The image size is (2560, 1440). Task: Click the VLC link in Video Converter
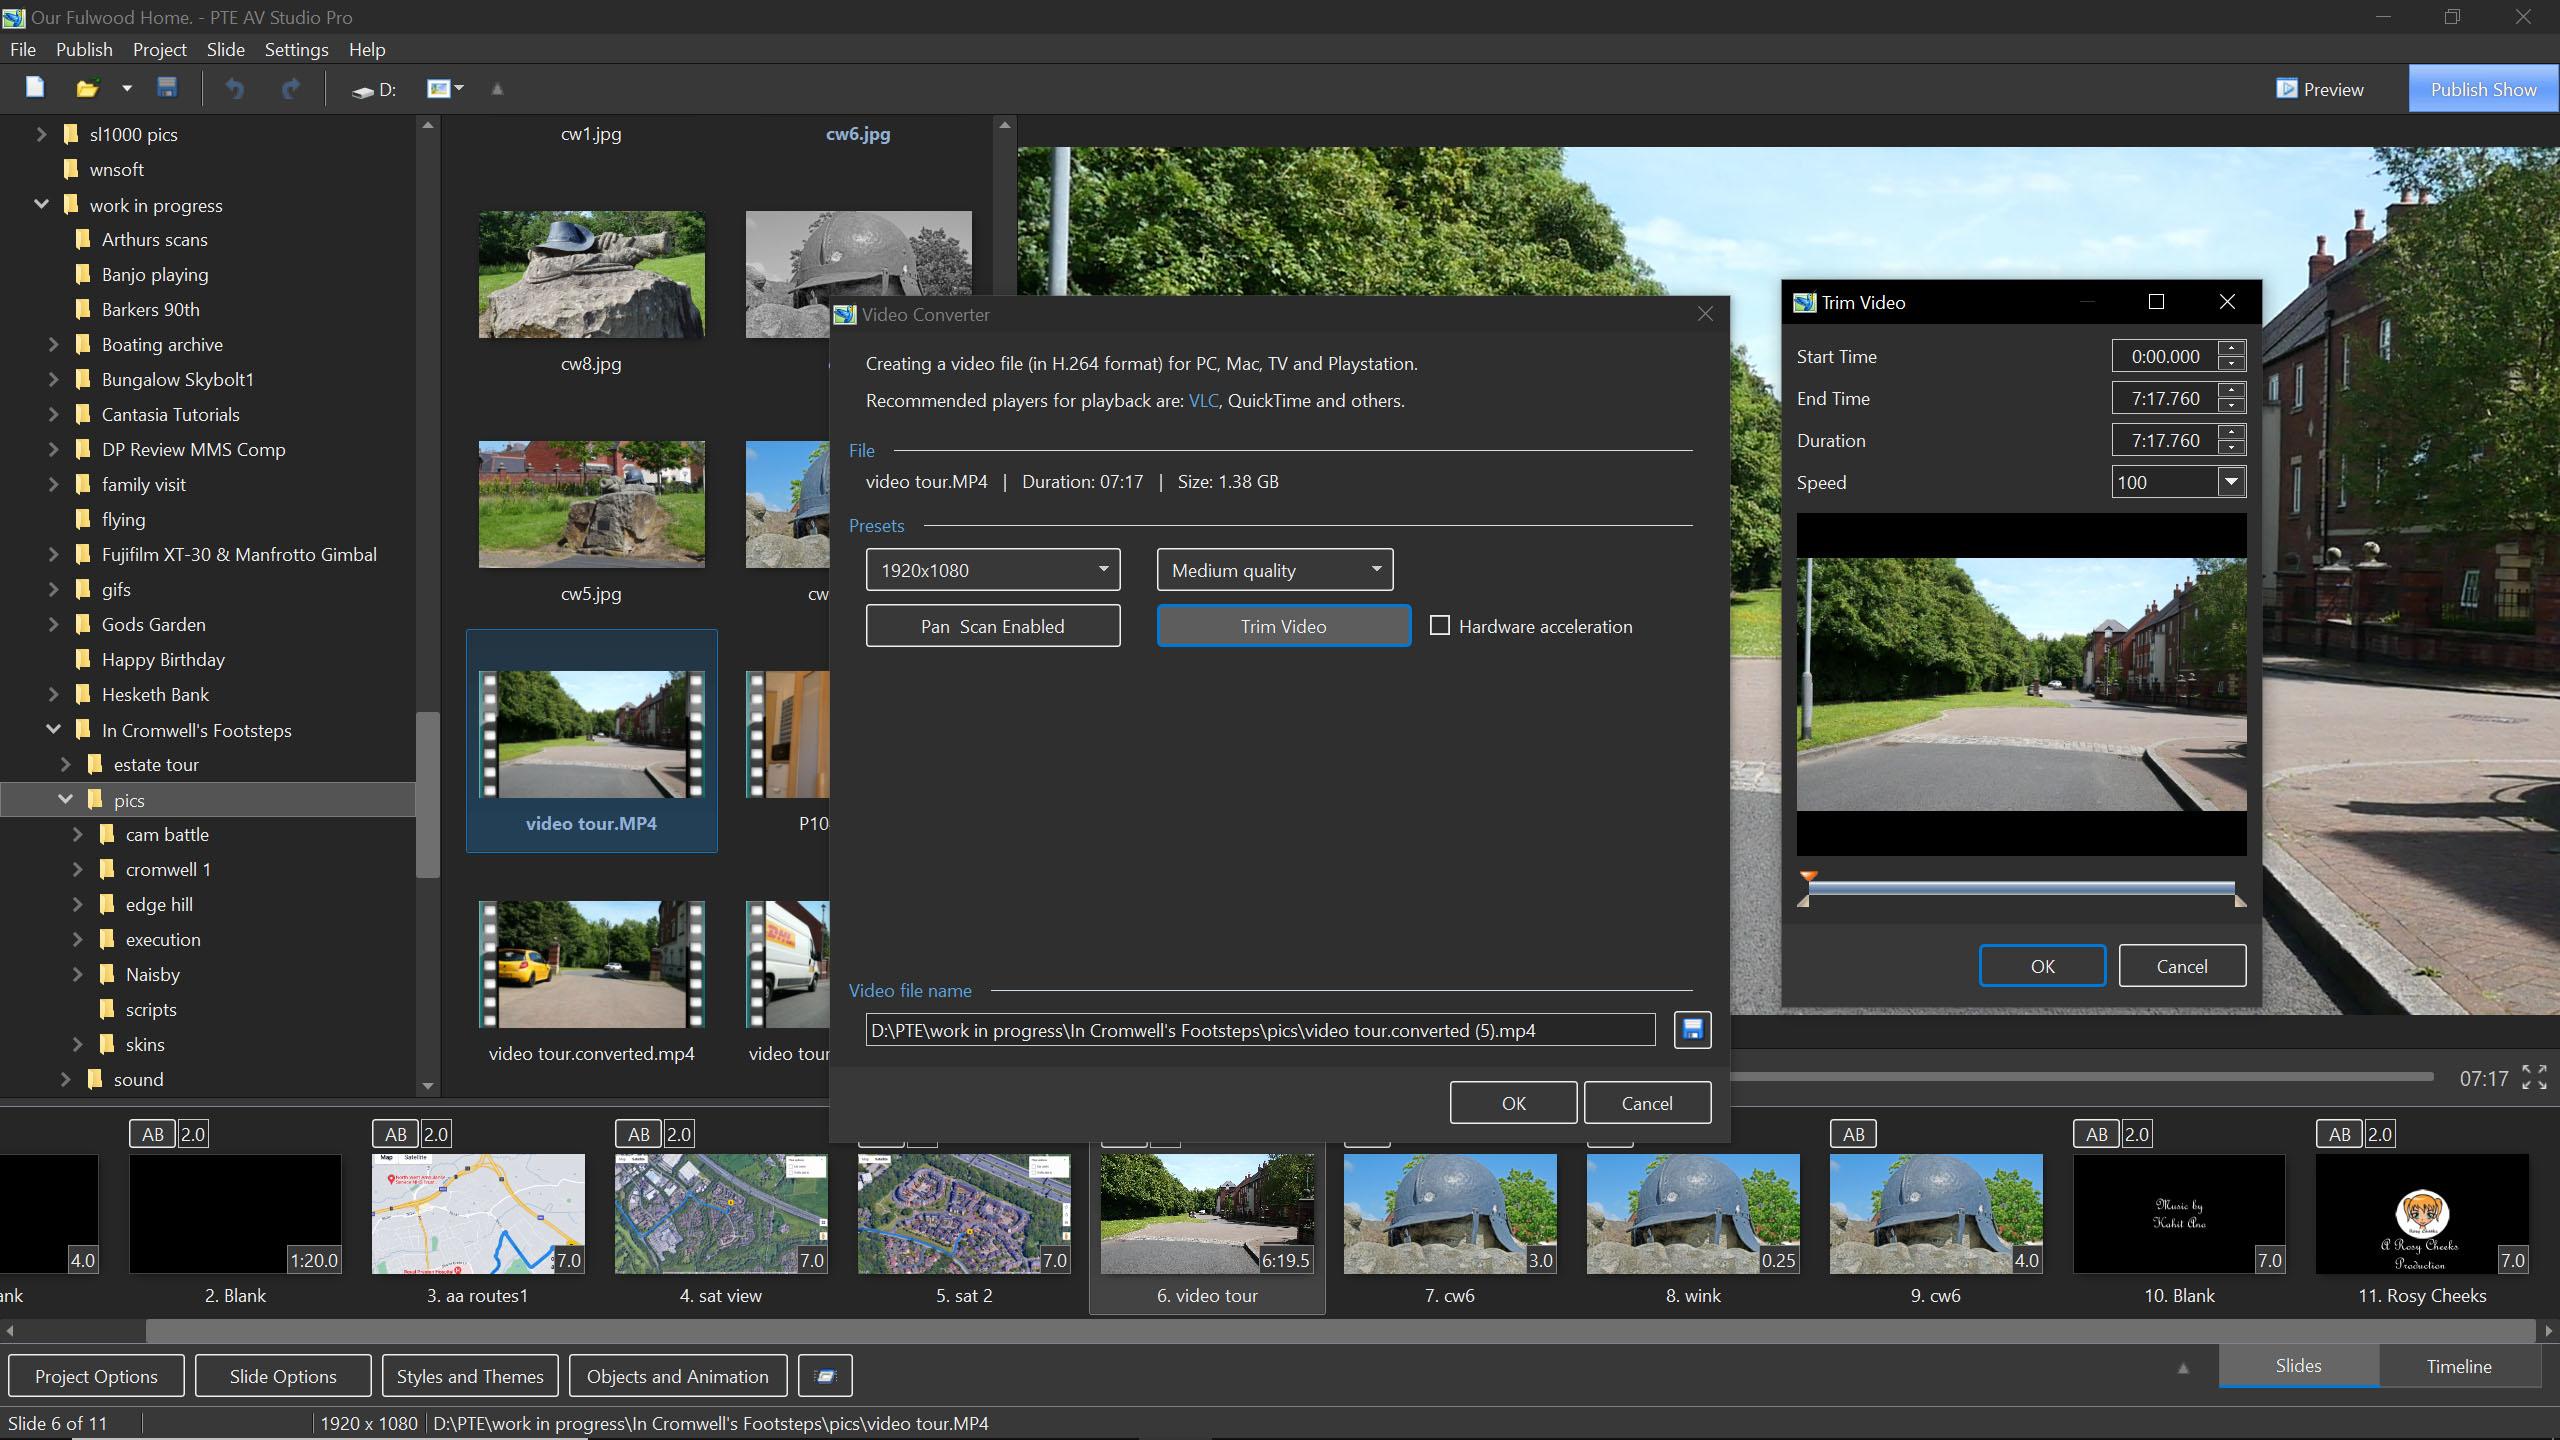[1202, 400]
